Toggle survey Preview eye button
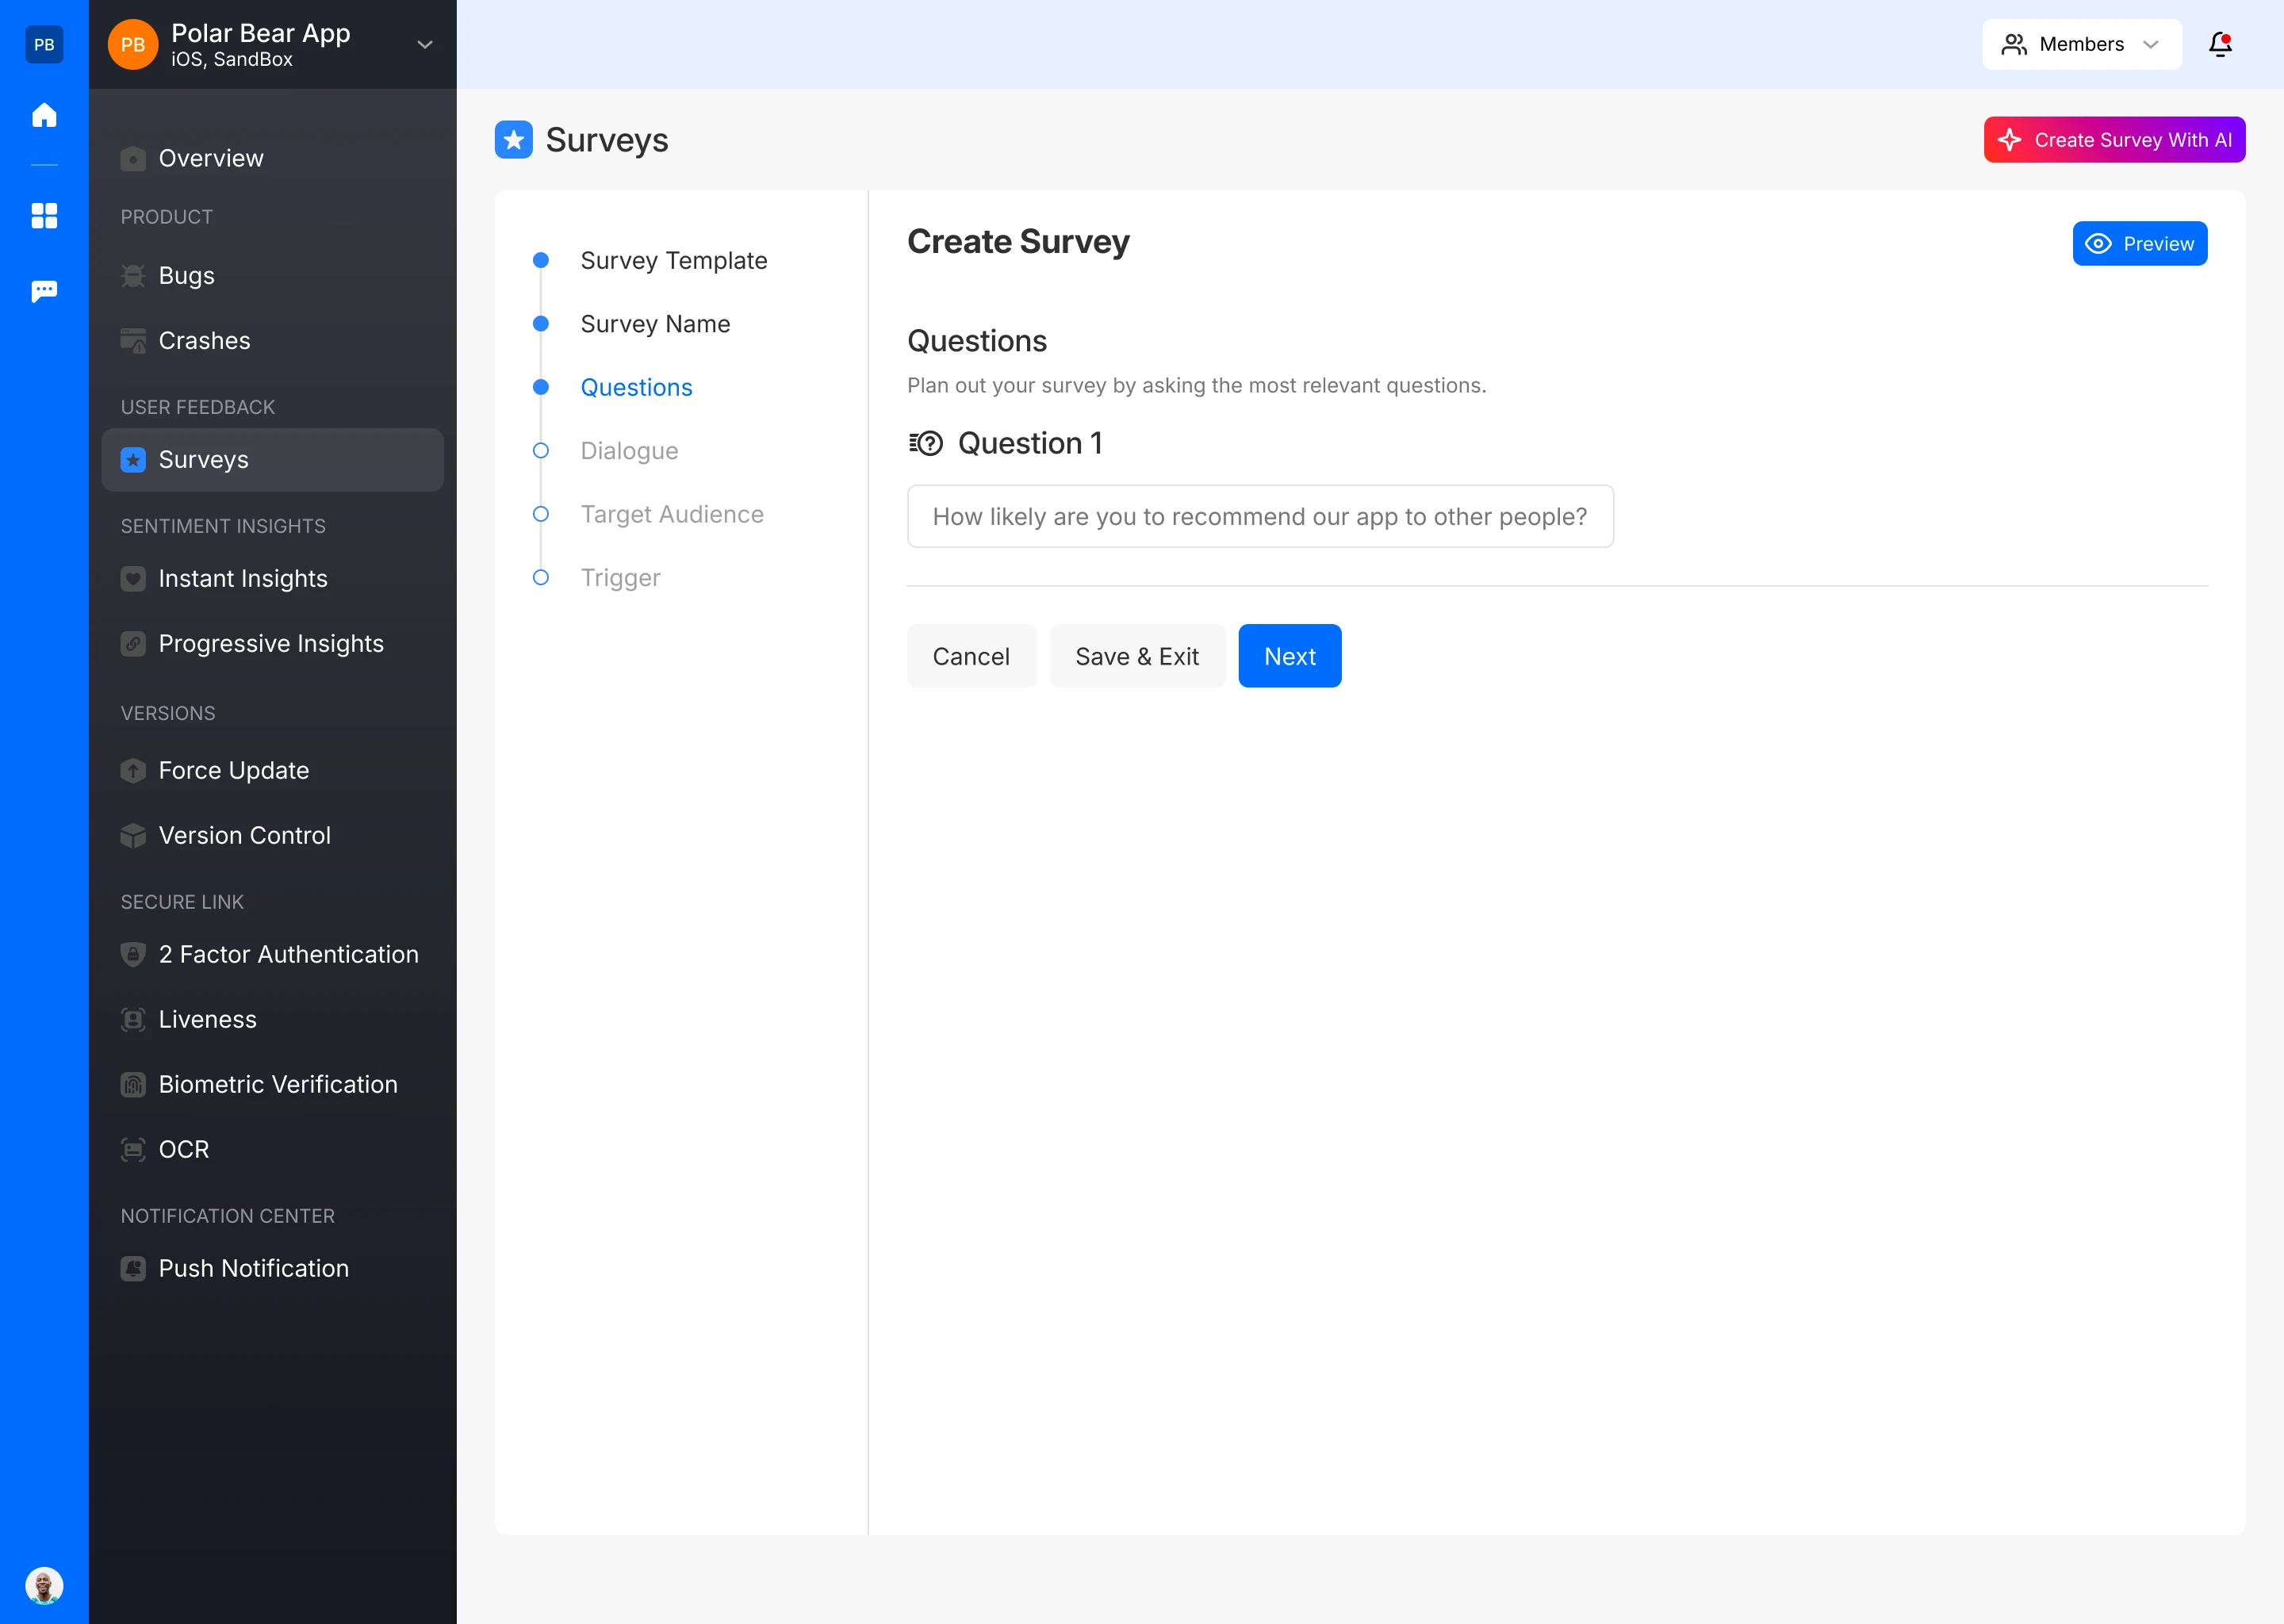Image resolution: width=2284 pixels, height=1624 pixels. 2139,244
